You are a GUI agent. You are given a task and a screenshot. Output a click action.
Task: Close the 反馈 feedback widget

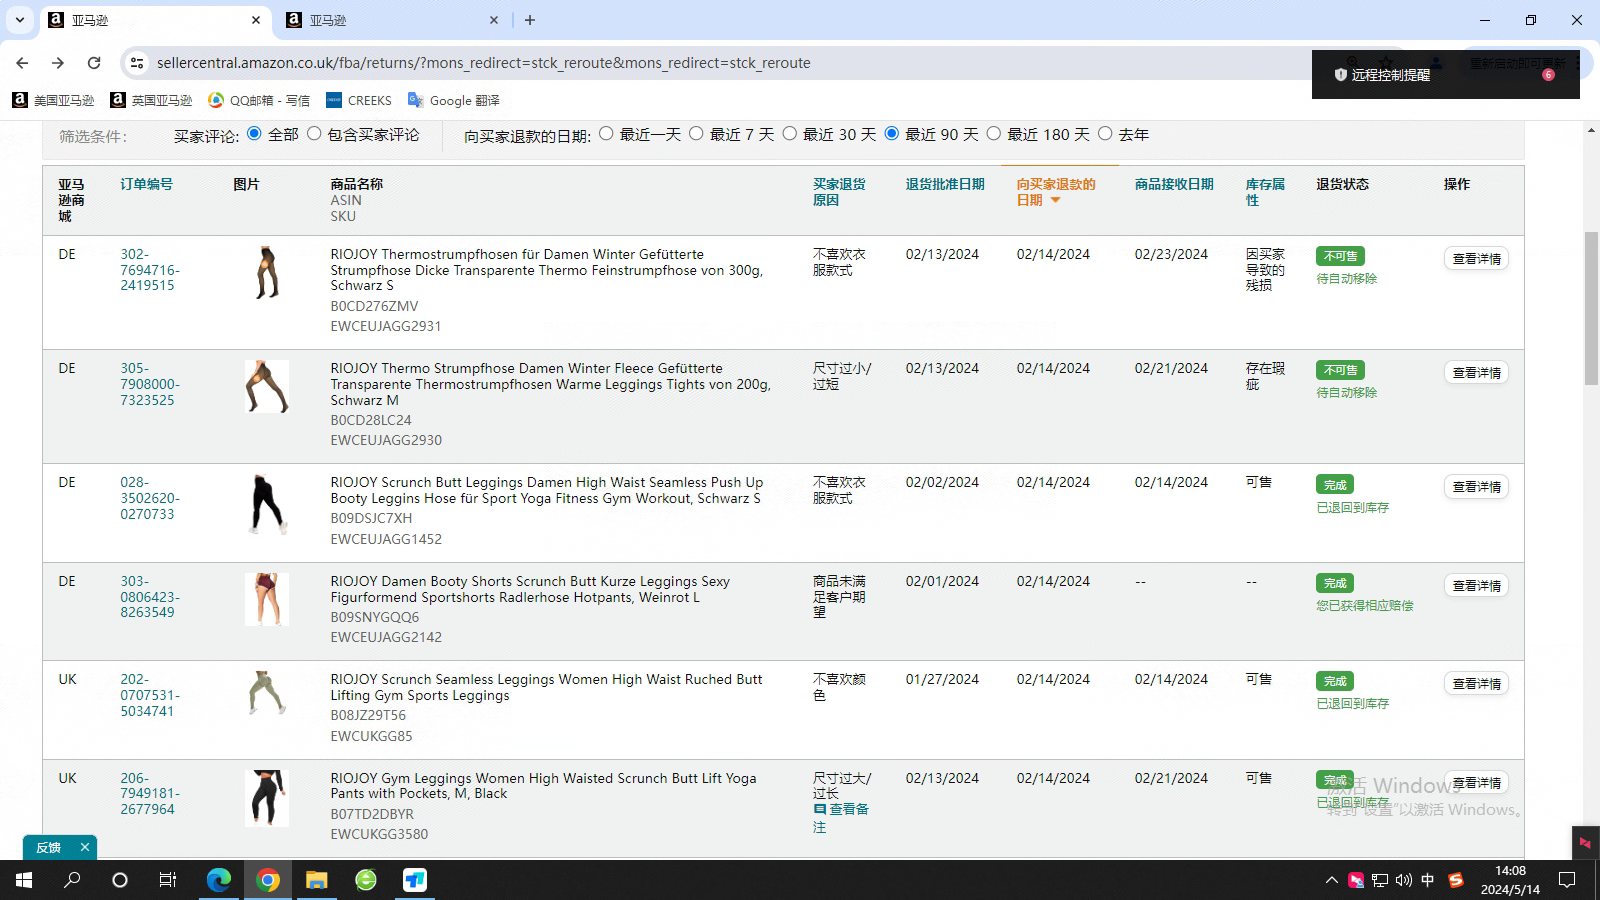click(x=85, y=847)
